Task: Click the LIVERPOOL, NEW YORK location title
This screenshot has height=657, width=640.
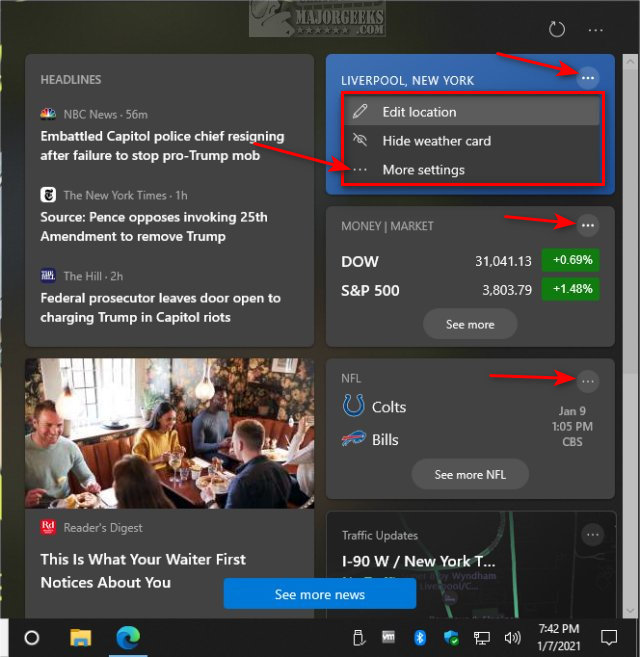Action: [407, 80]
